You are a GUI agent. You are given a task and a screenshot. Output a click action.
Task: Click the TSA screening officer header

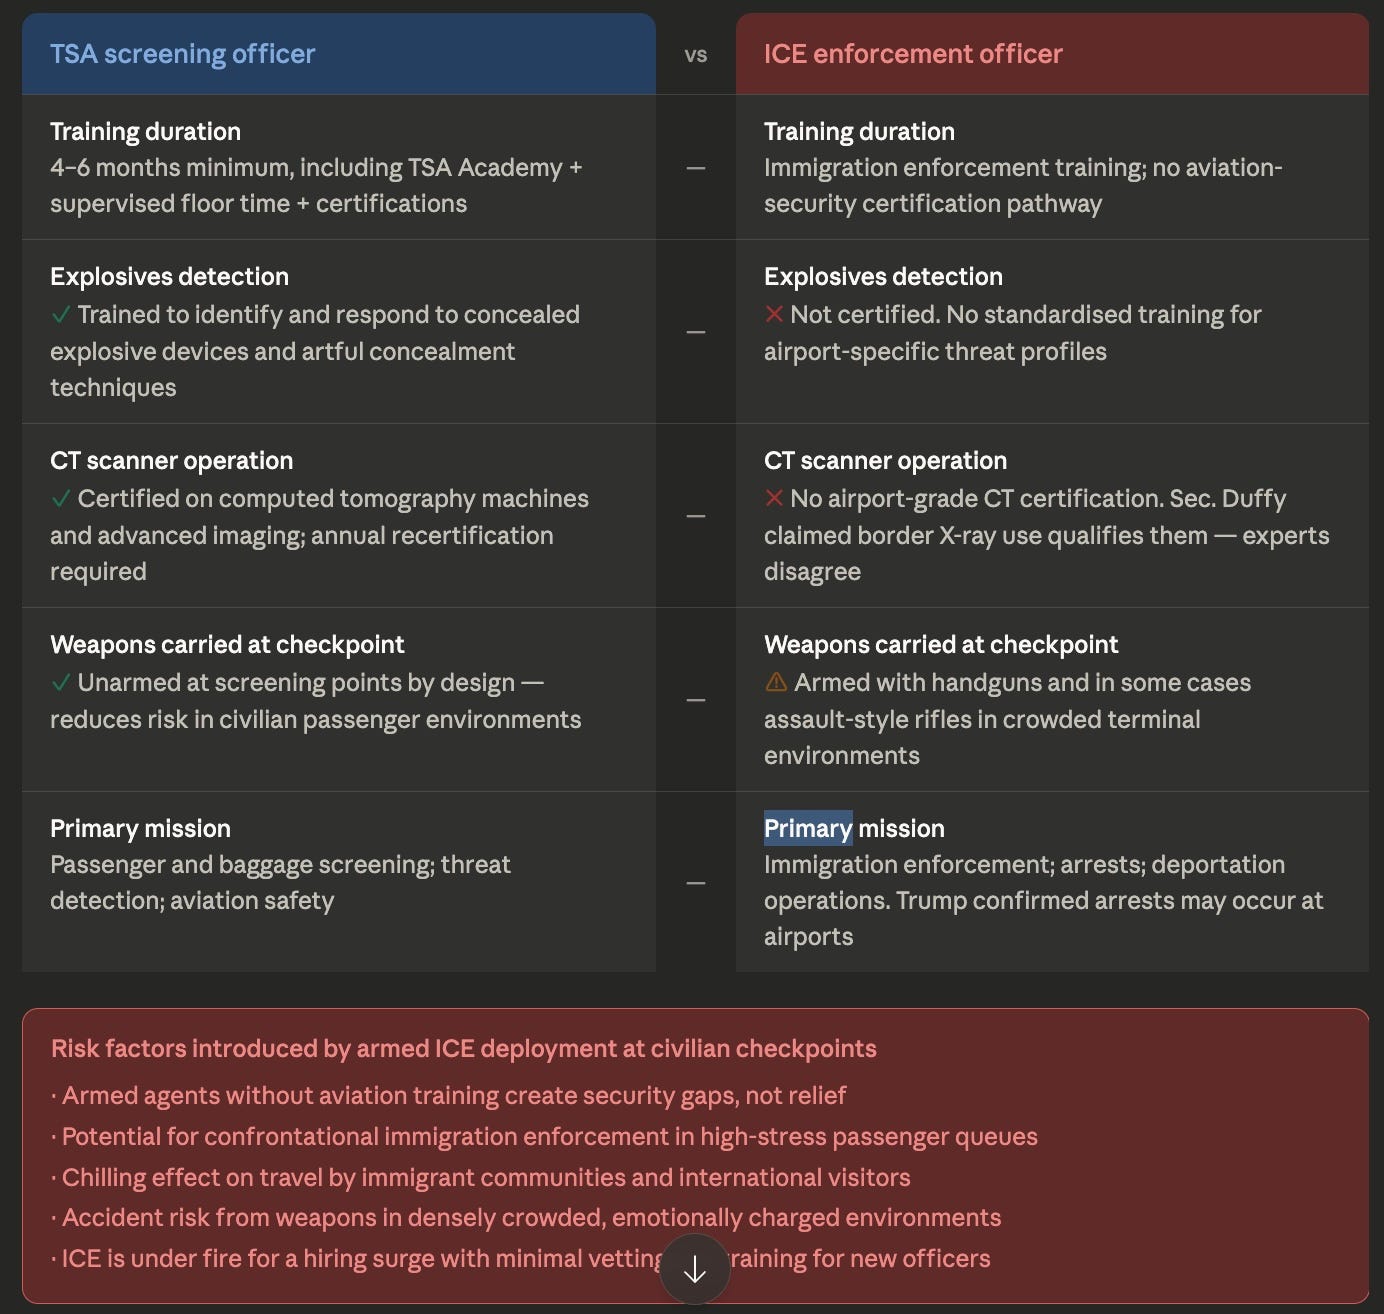[x=183, y=54]
